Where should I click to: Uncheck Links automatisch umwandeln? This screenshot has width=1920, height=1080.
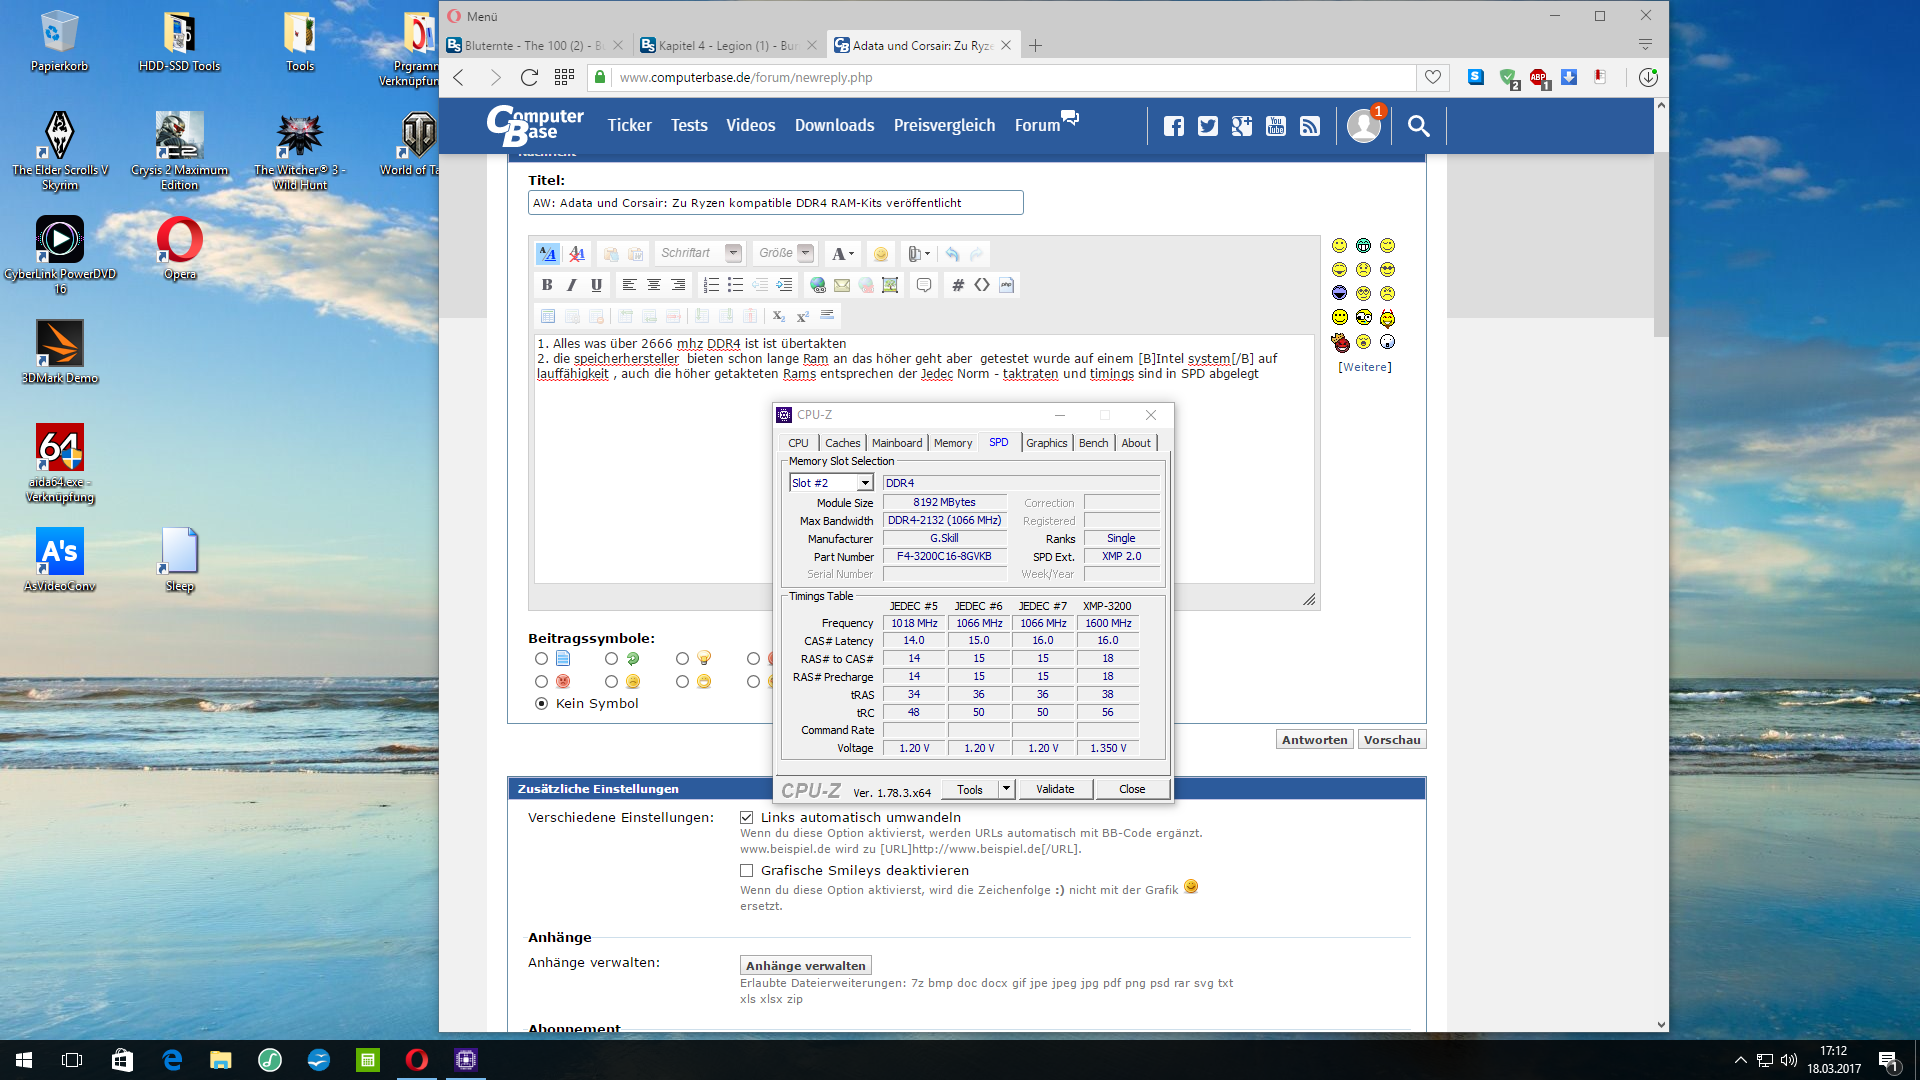tap(747, 818)
